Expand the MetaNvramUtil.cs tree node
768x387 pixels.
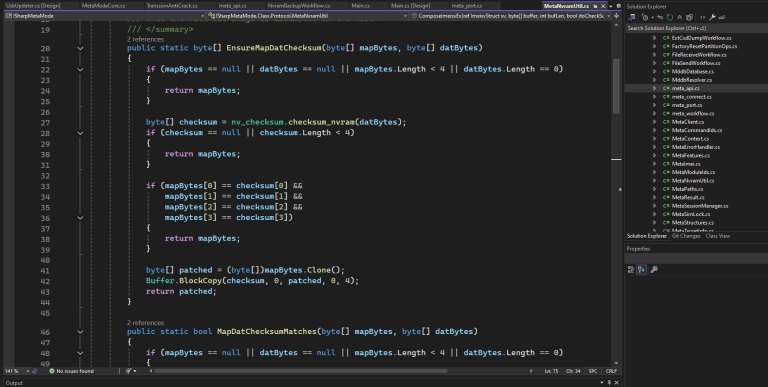click(x=654, y=180)
